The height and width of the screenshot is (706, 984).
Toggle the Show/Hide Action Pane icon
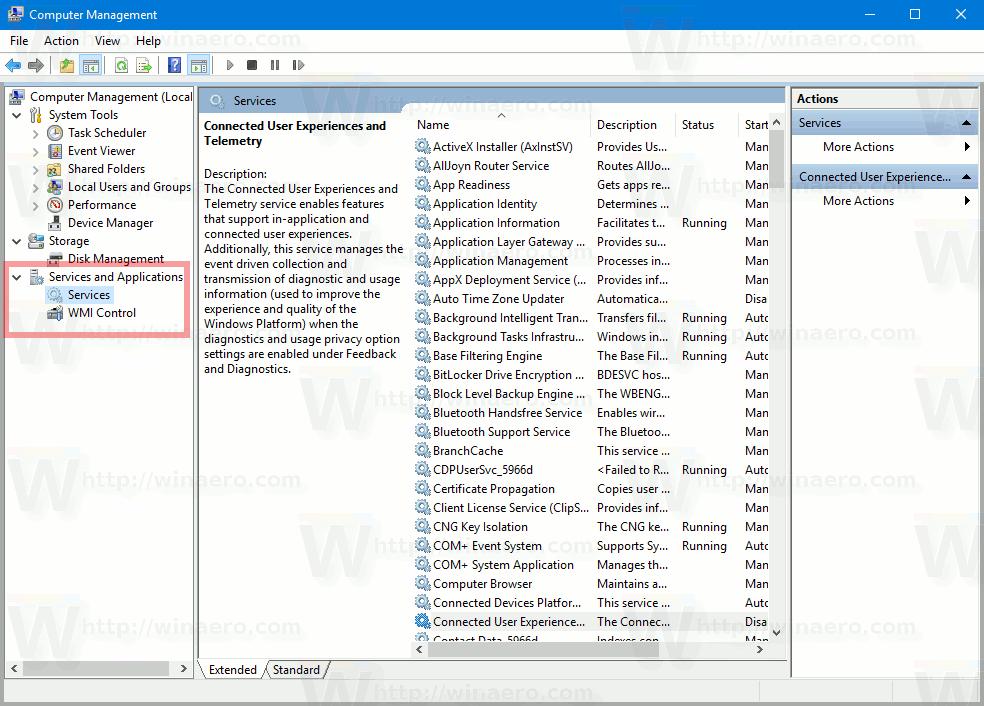point(197,64)
